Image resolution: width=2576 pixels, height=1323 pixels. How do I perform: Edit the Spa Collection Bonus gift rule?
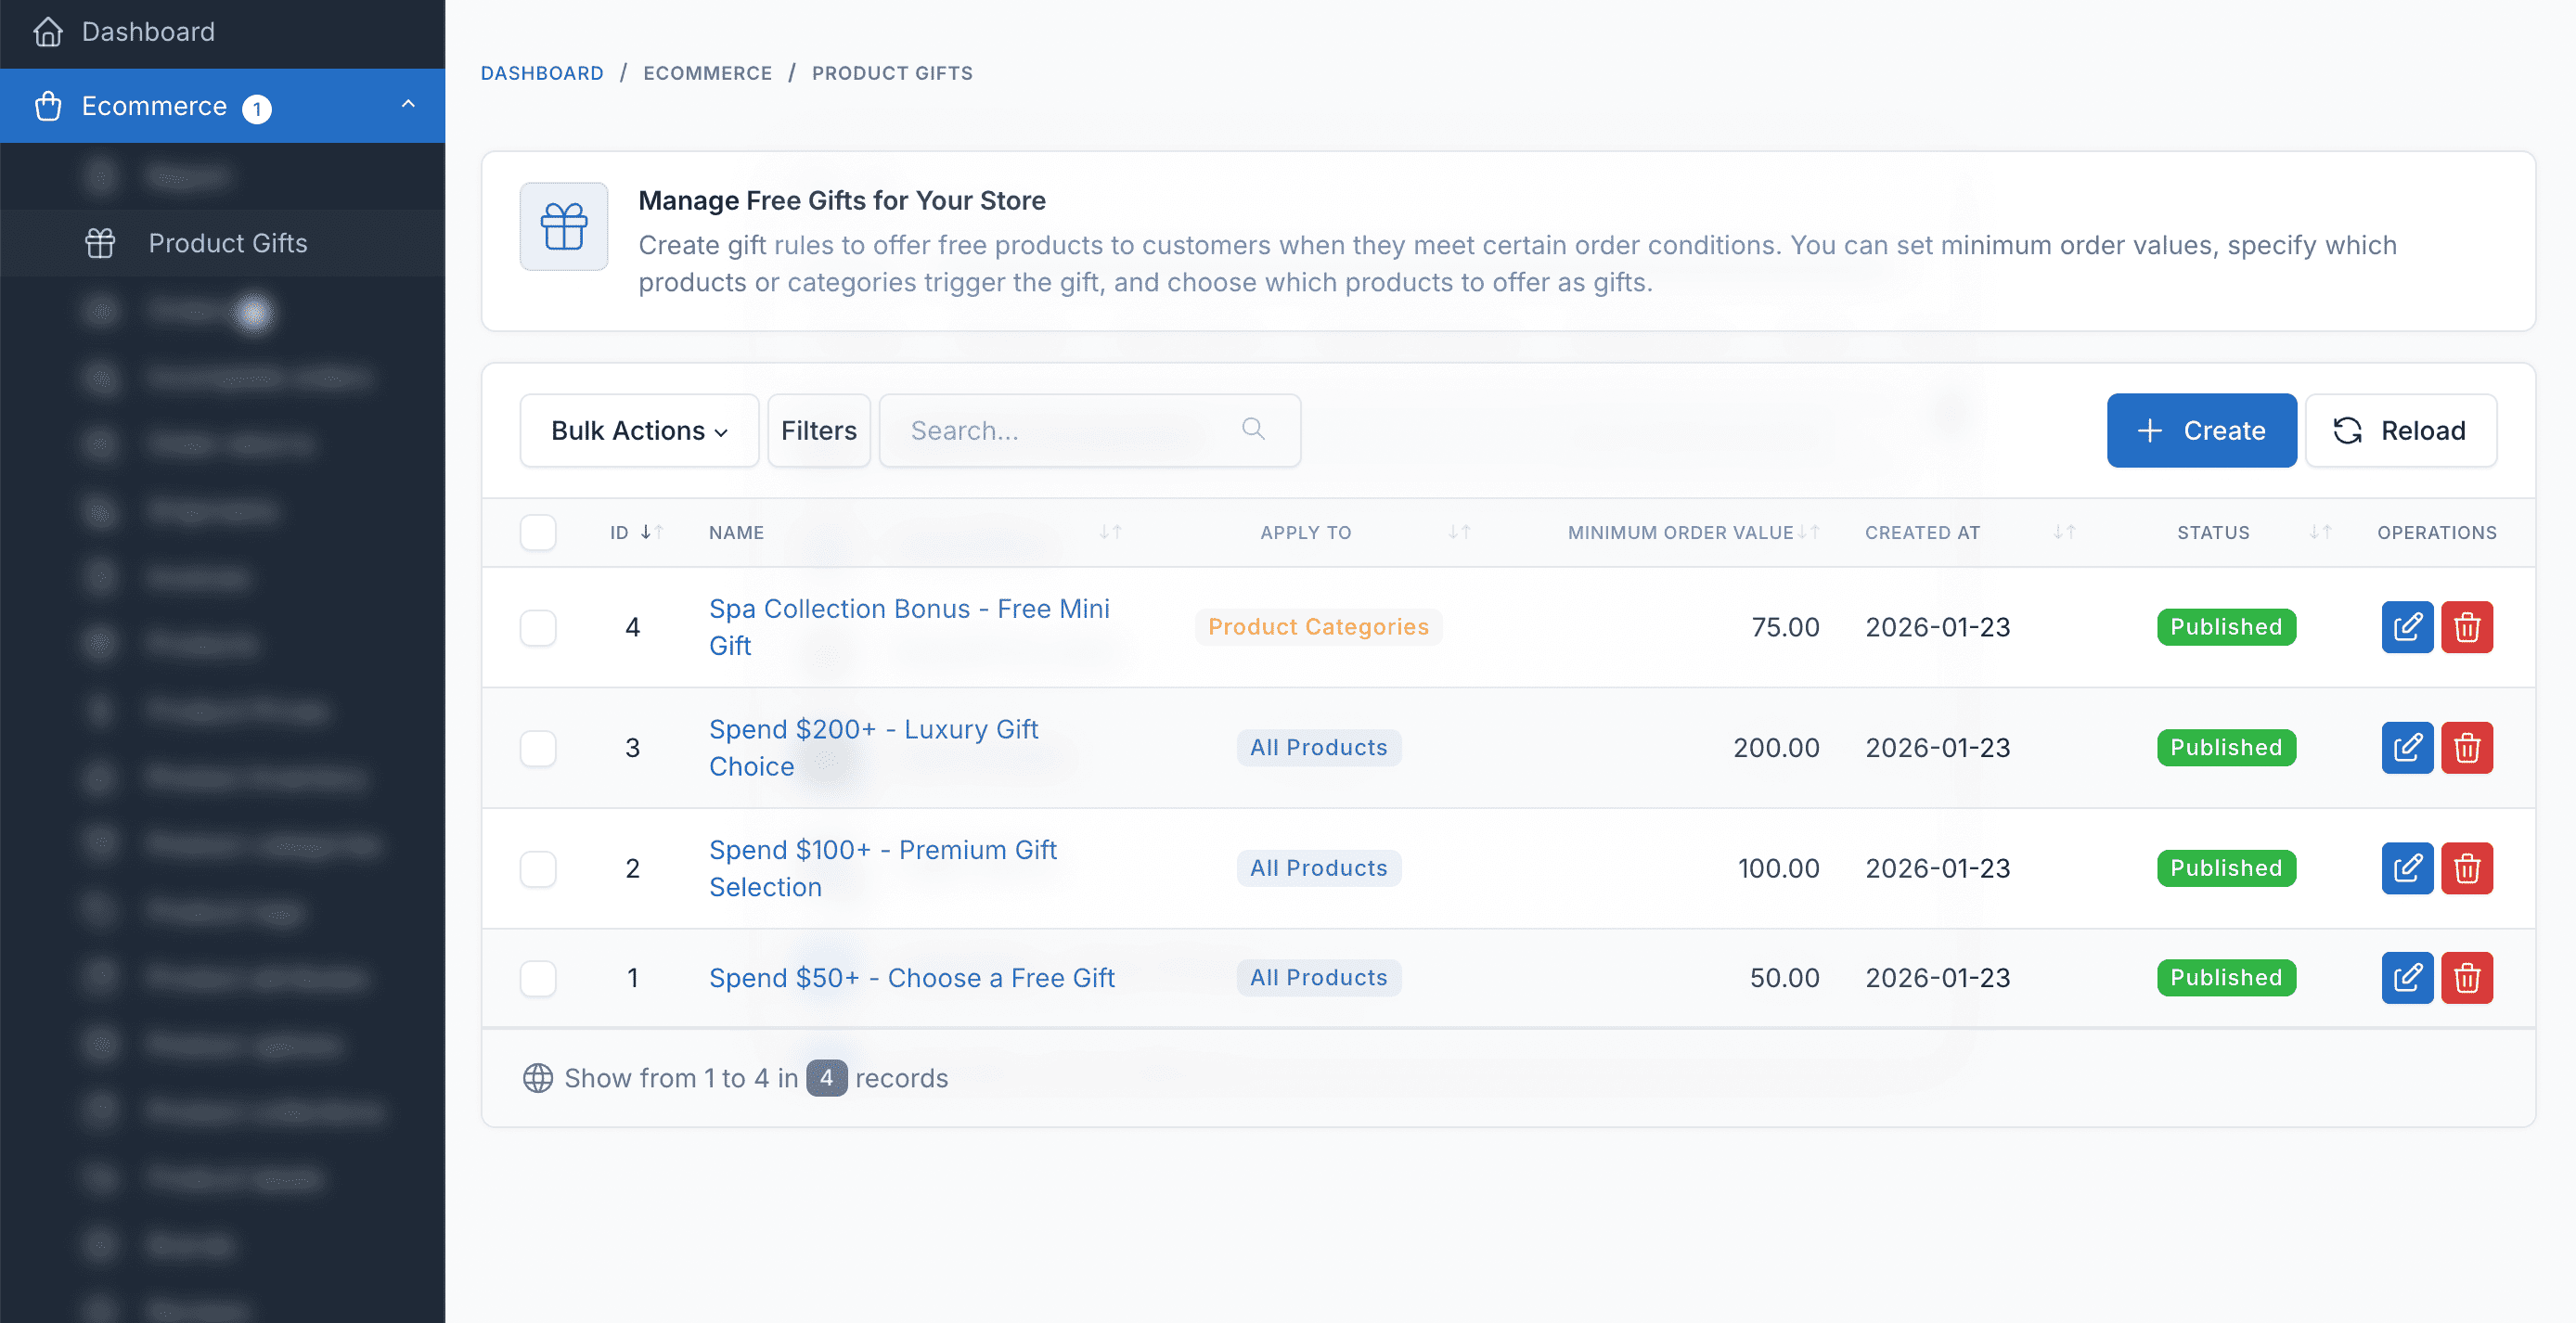coord(2407,627)
